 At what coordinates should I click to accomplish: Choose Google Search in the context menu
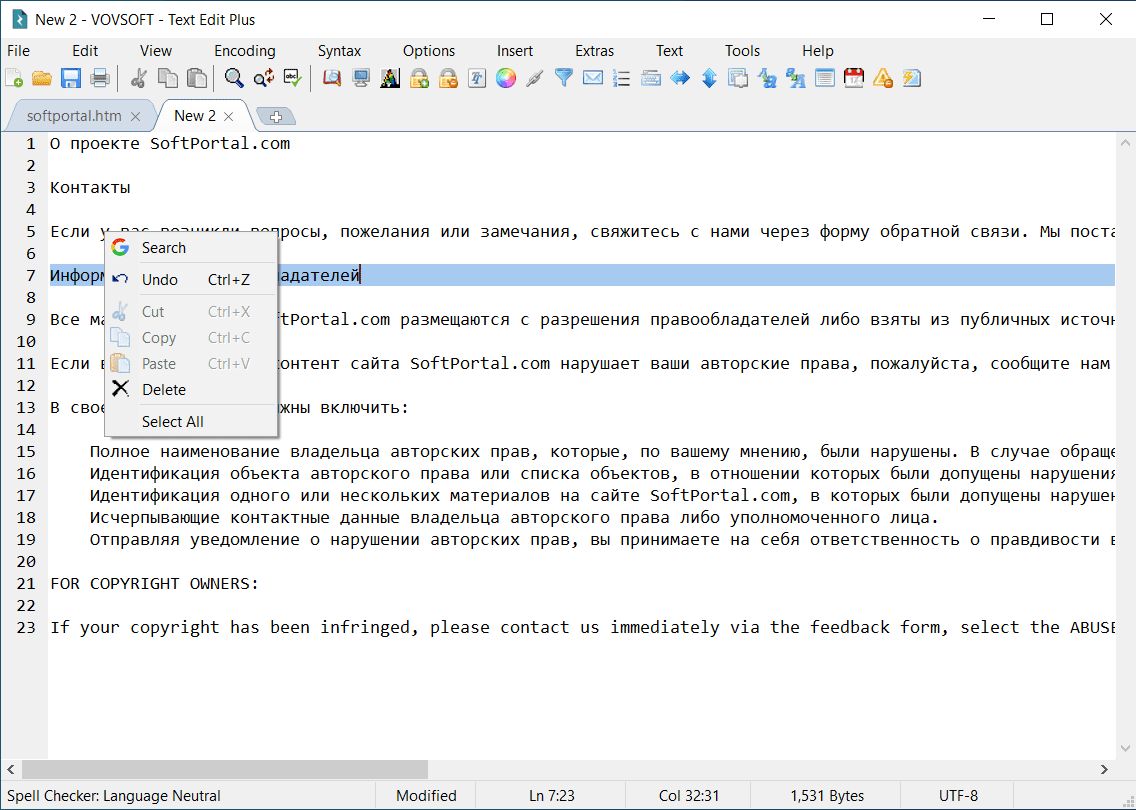click(x=191, y=248)
